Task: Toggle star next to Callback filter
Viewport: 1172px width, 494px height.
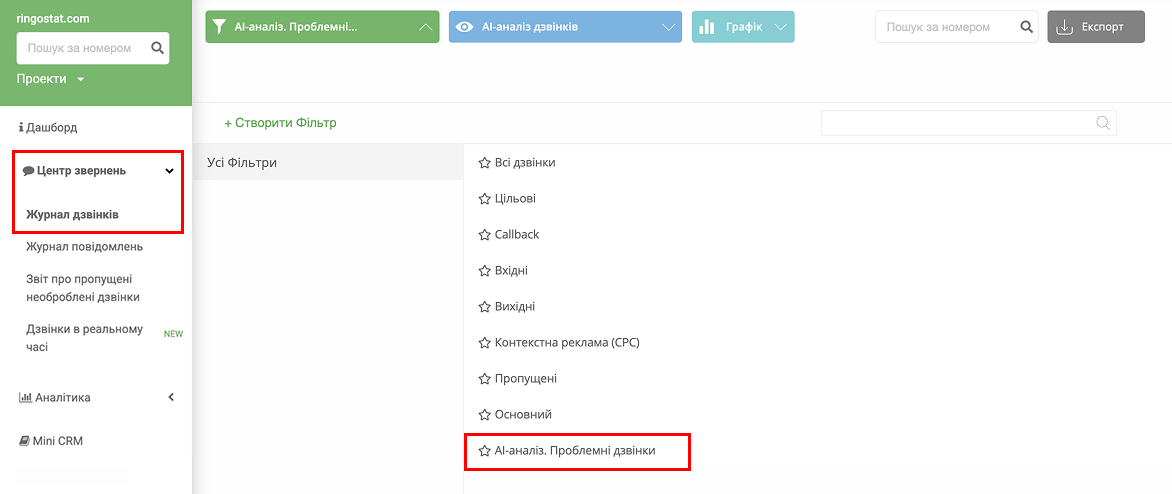Action: [484, 235]
